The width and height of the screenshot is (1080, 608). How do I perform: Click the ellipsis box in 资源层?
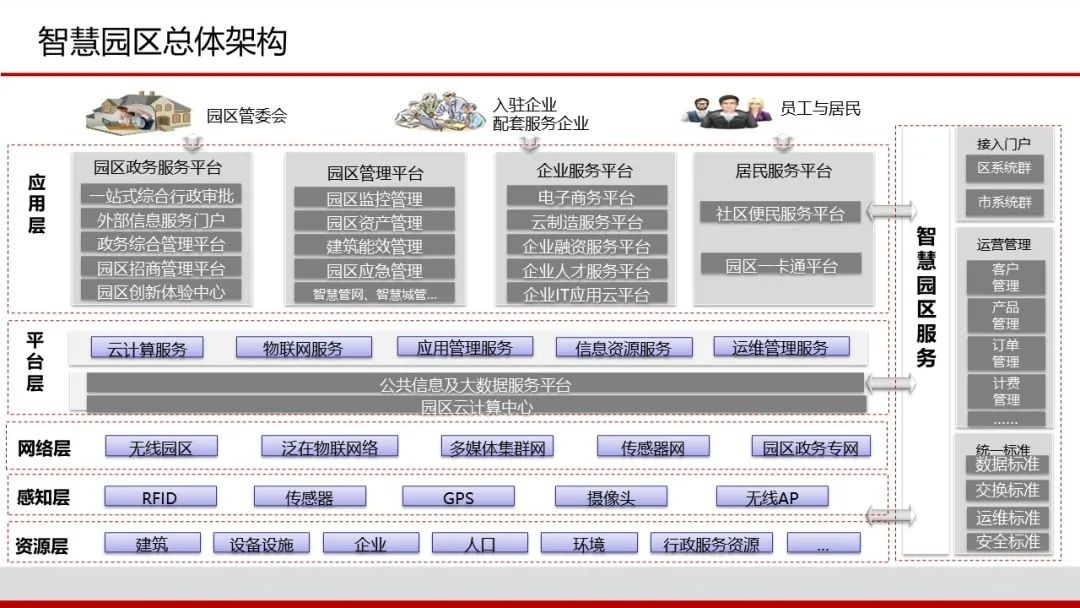[824, 543]
